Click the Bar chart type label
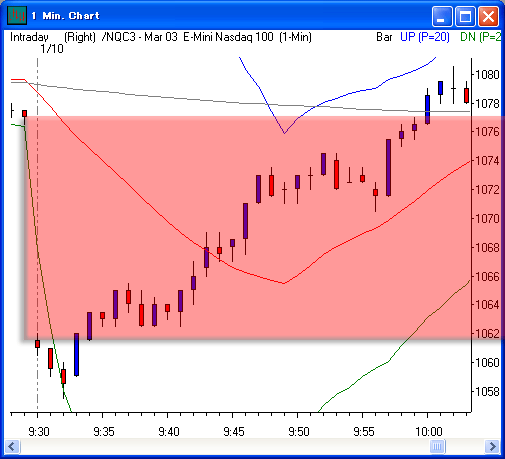This screenshot has width=505, height=459. (384, 37)
